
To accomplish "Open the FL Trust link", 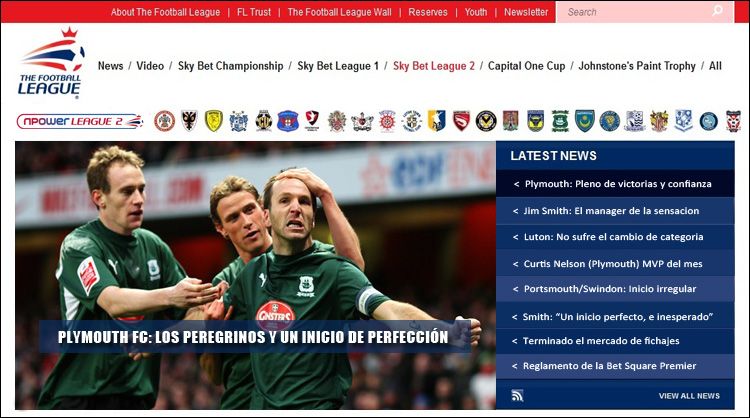I will point(254,12).
